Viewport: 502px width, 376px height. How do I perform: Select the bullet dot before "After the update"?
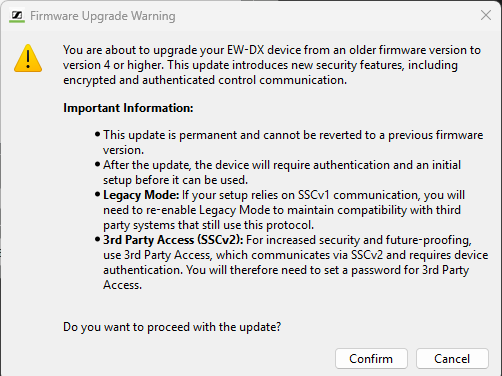pos(97,165)
